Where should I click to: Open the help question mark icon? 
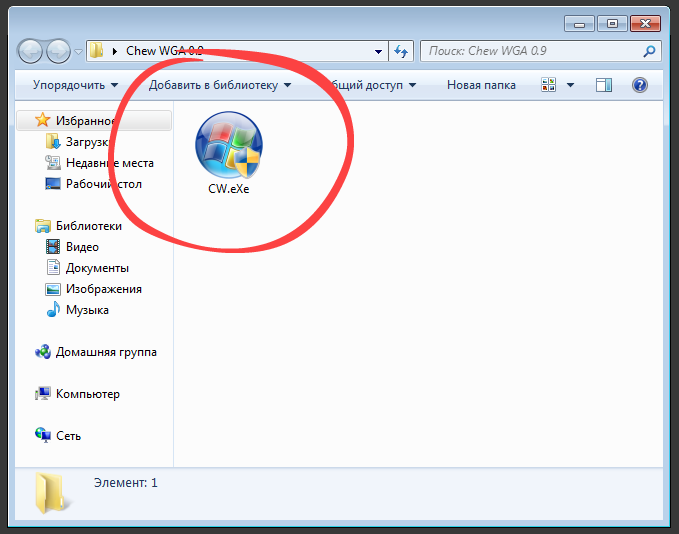coord(640,85)
